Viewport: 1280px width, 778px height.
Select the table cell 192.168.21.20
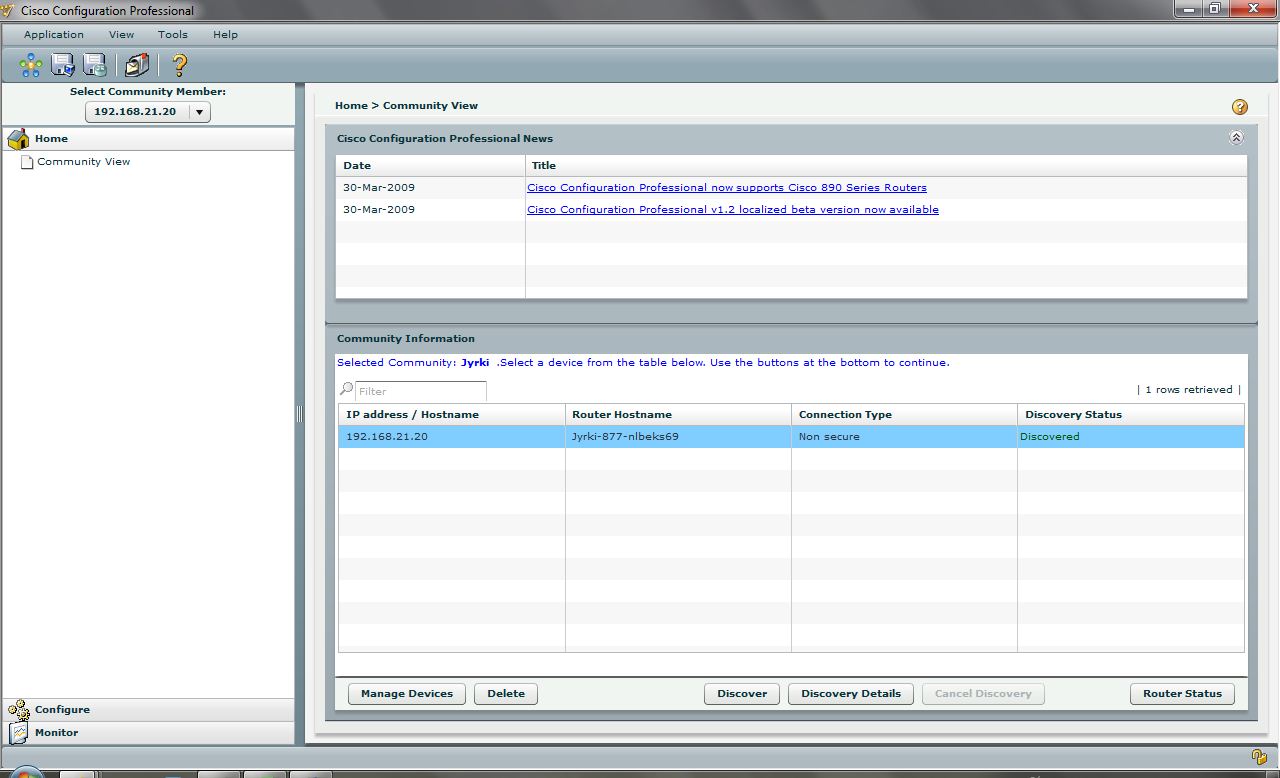(x=452, y=437)
